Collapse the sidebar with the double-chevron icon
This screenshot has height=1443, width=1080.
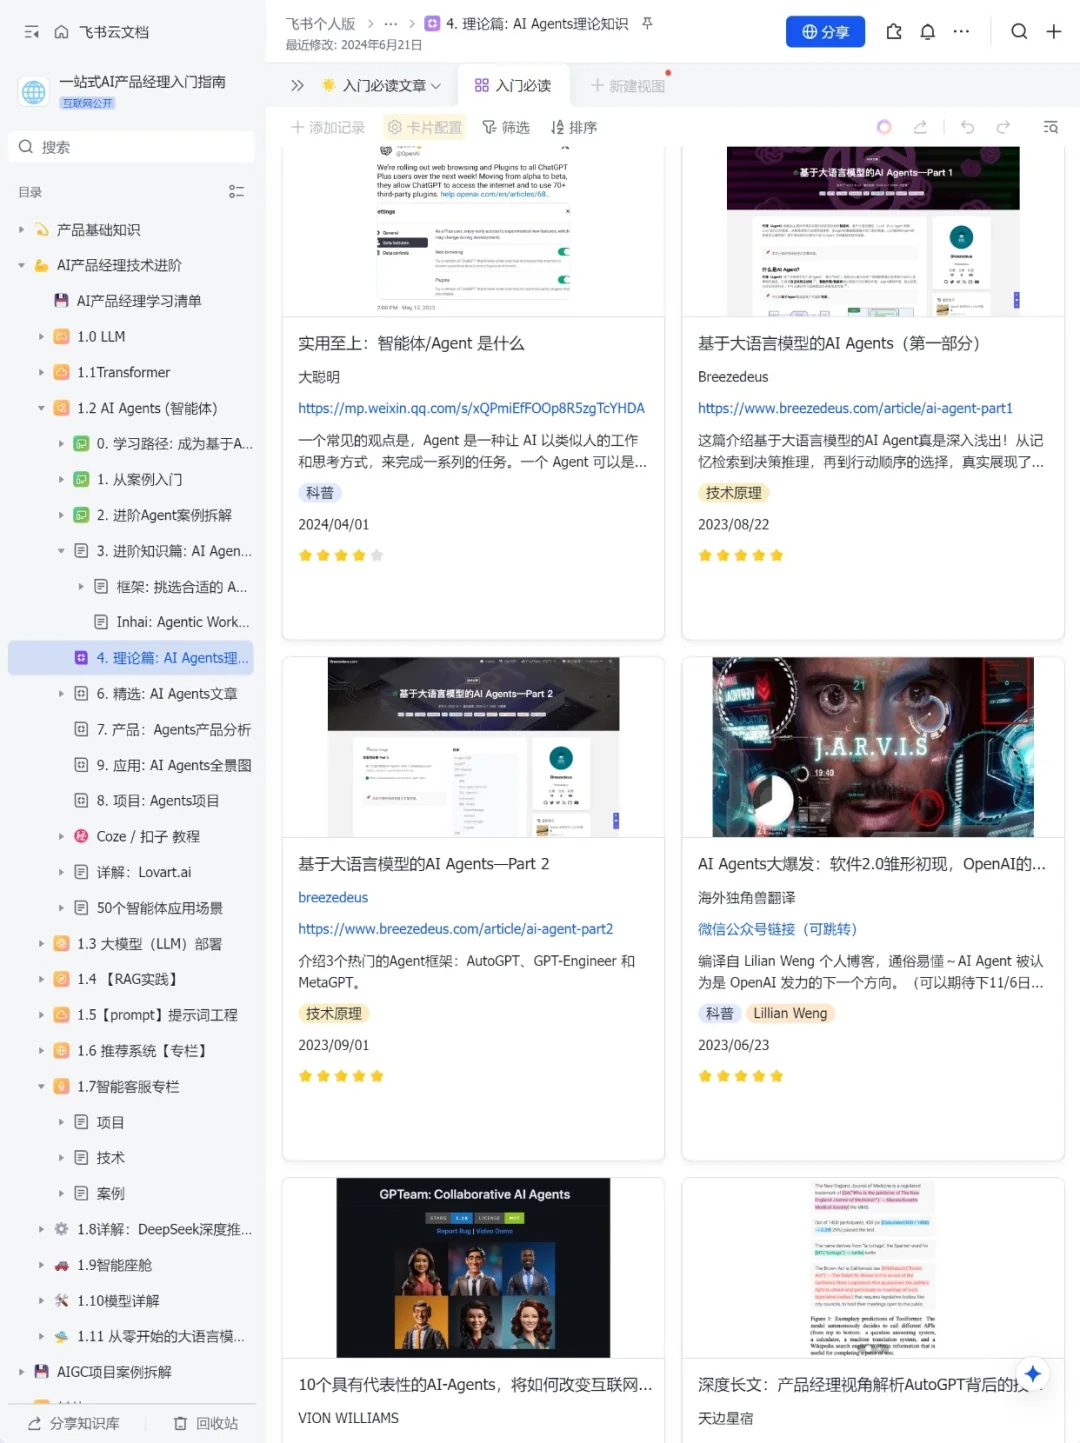pos(296,85)
